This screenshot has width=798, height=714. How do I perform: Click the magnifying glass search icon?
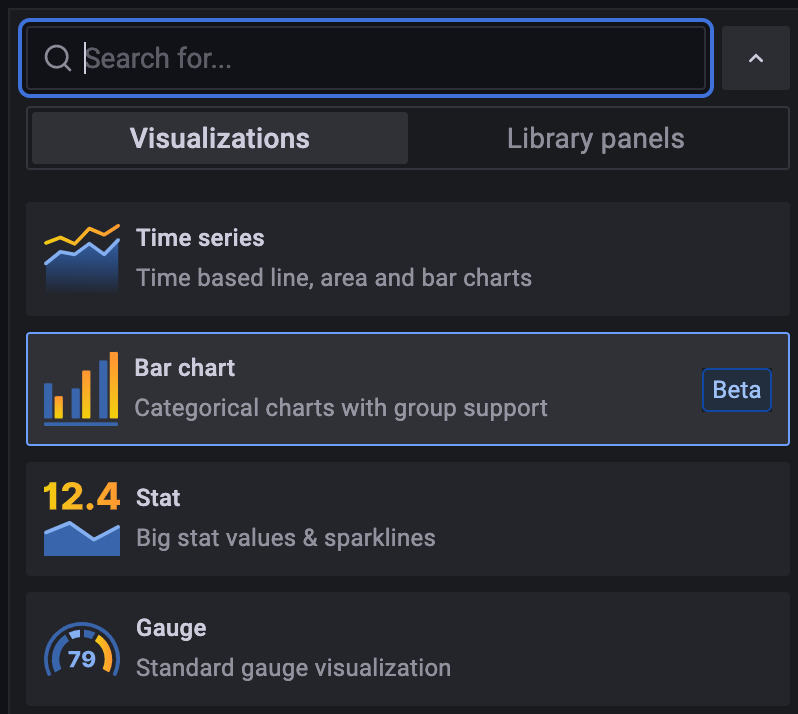coord(57,58)
